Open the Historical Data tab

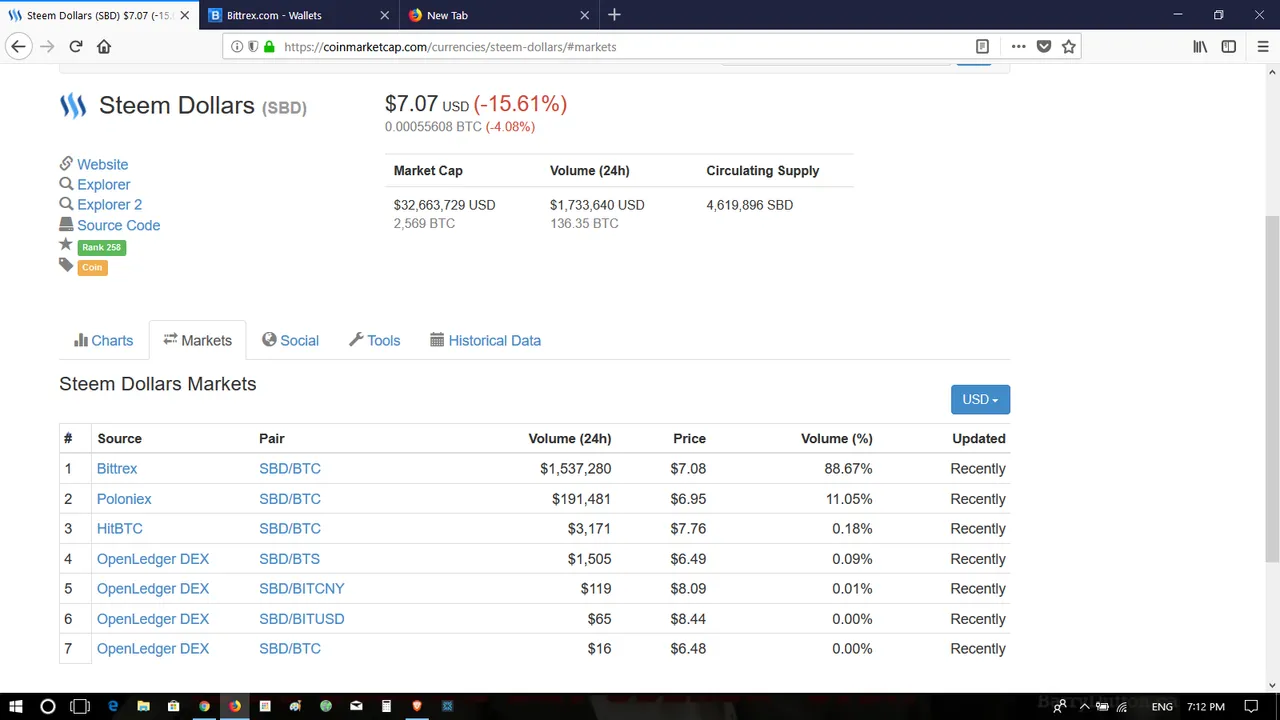pyautogui.click(x=485, y=340)
